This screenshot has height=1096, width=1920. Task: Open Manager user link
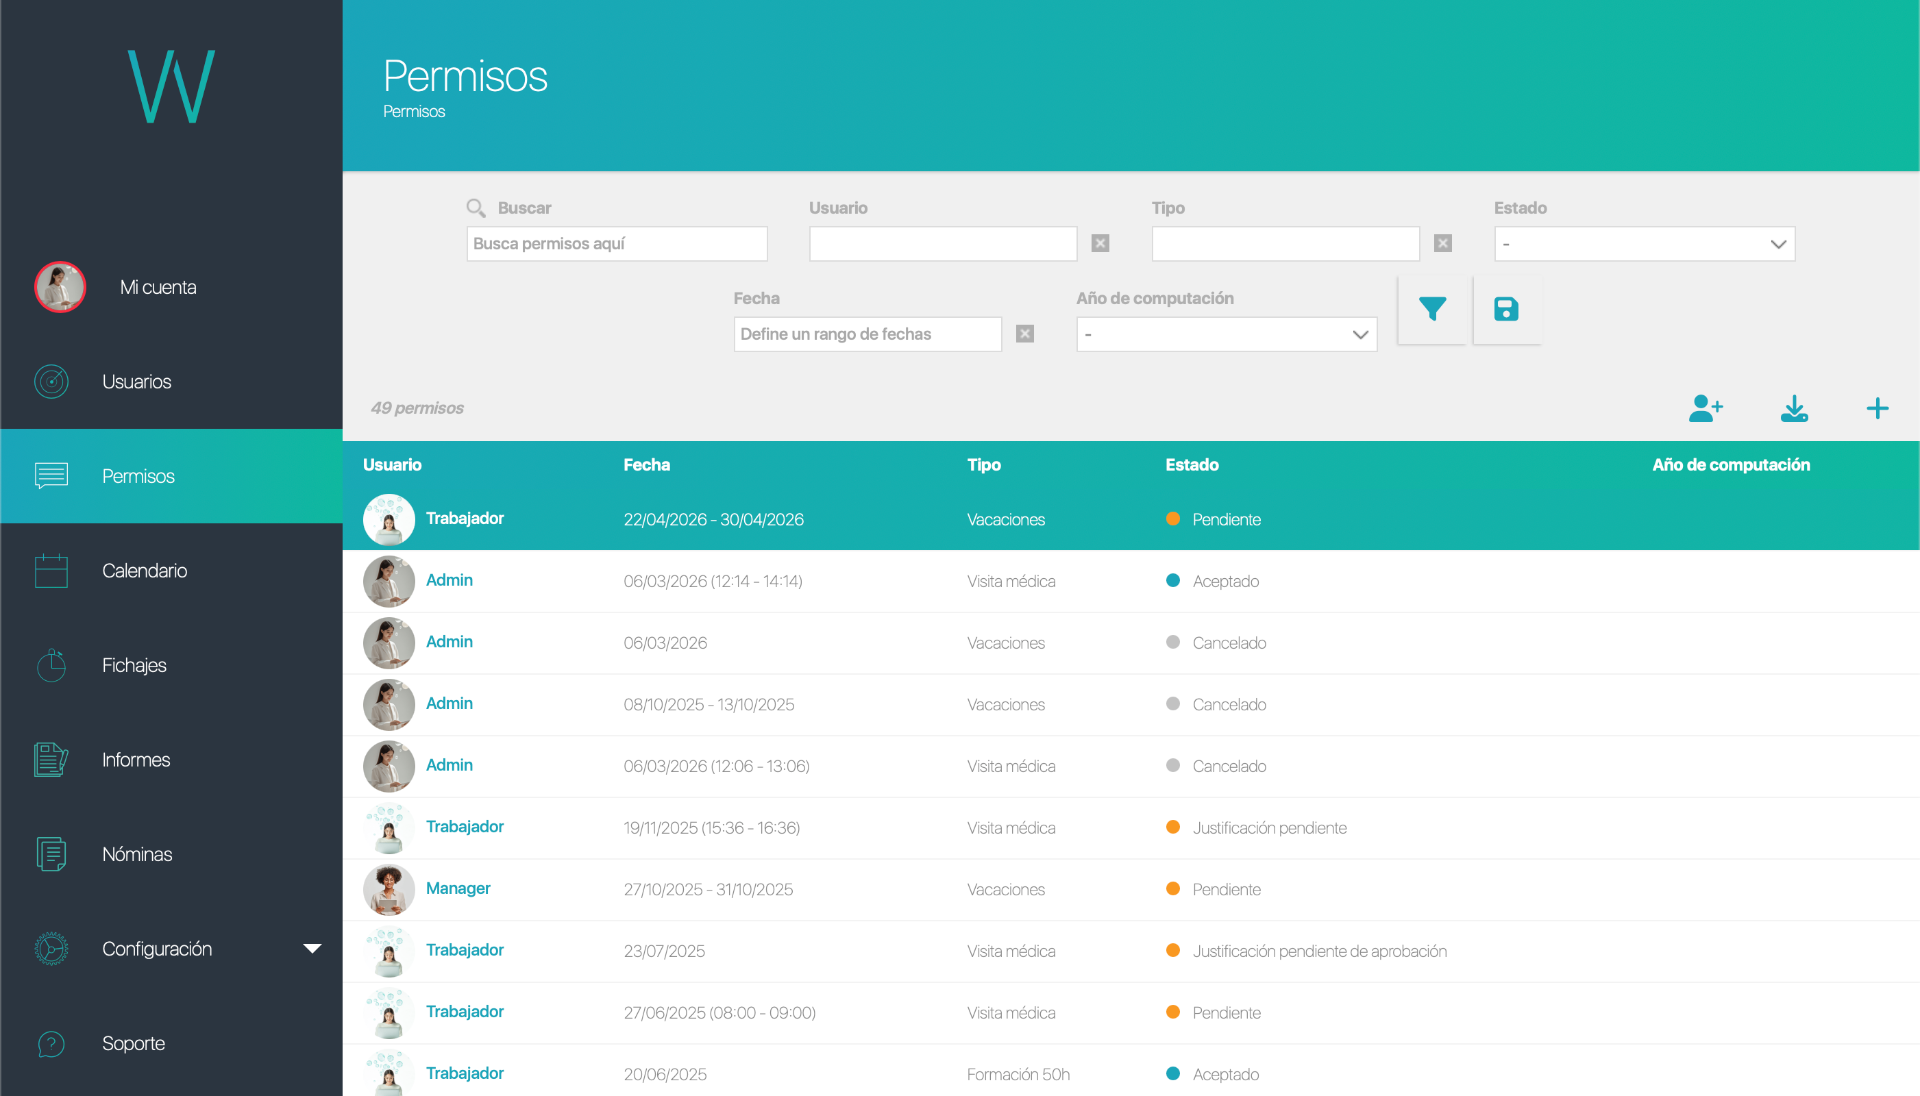pos(458,888)
